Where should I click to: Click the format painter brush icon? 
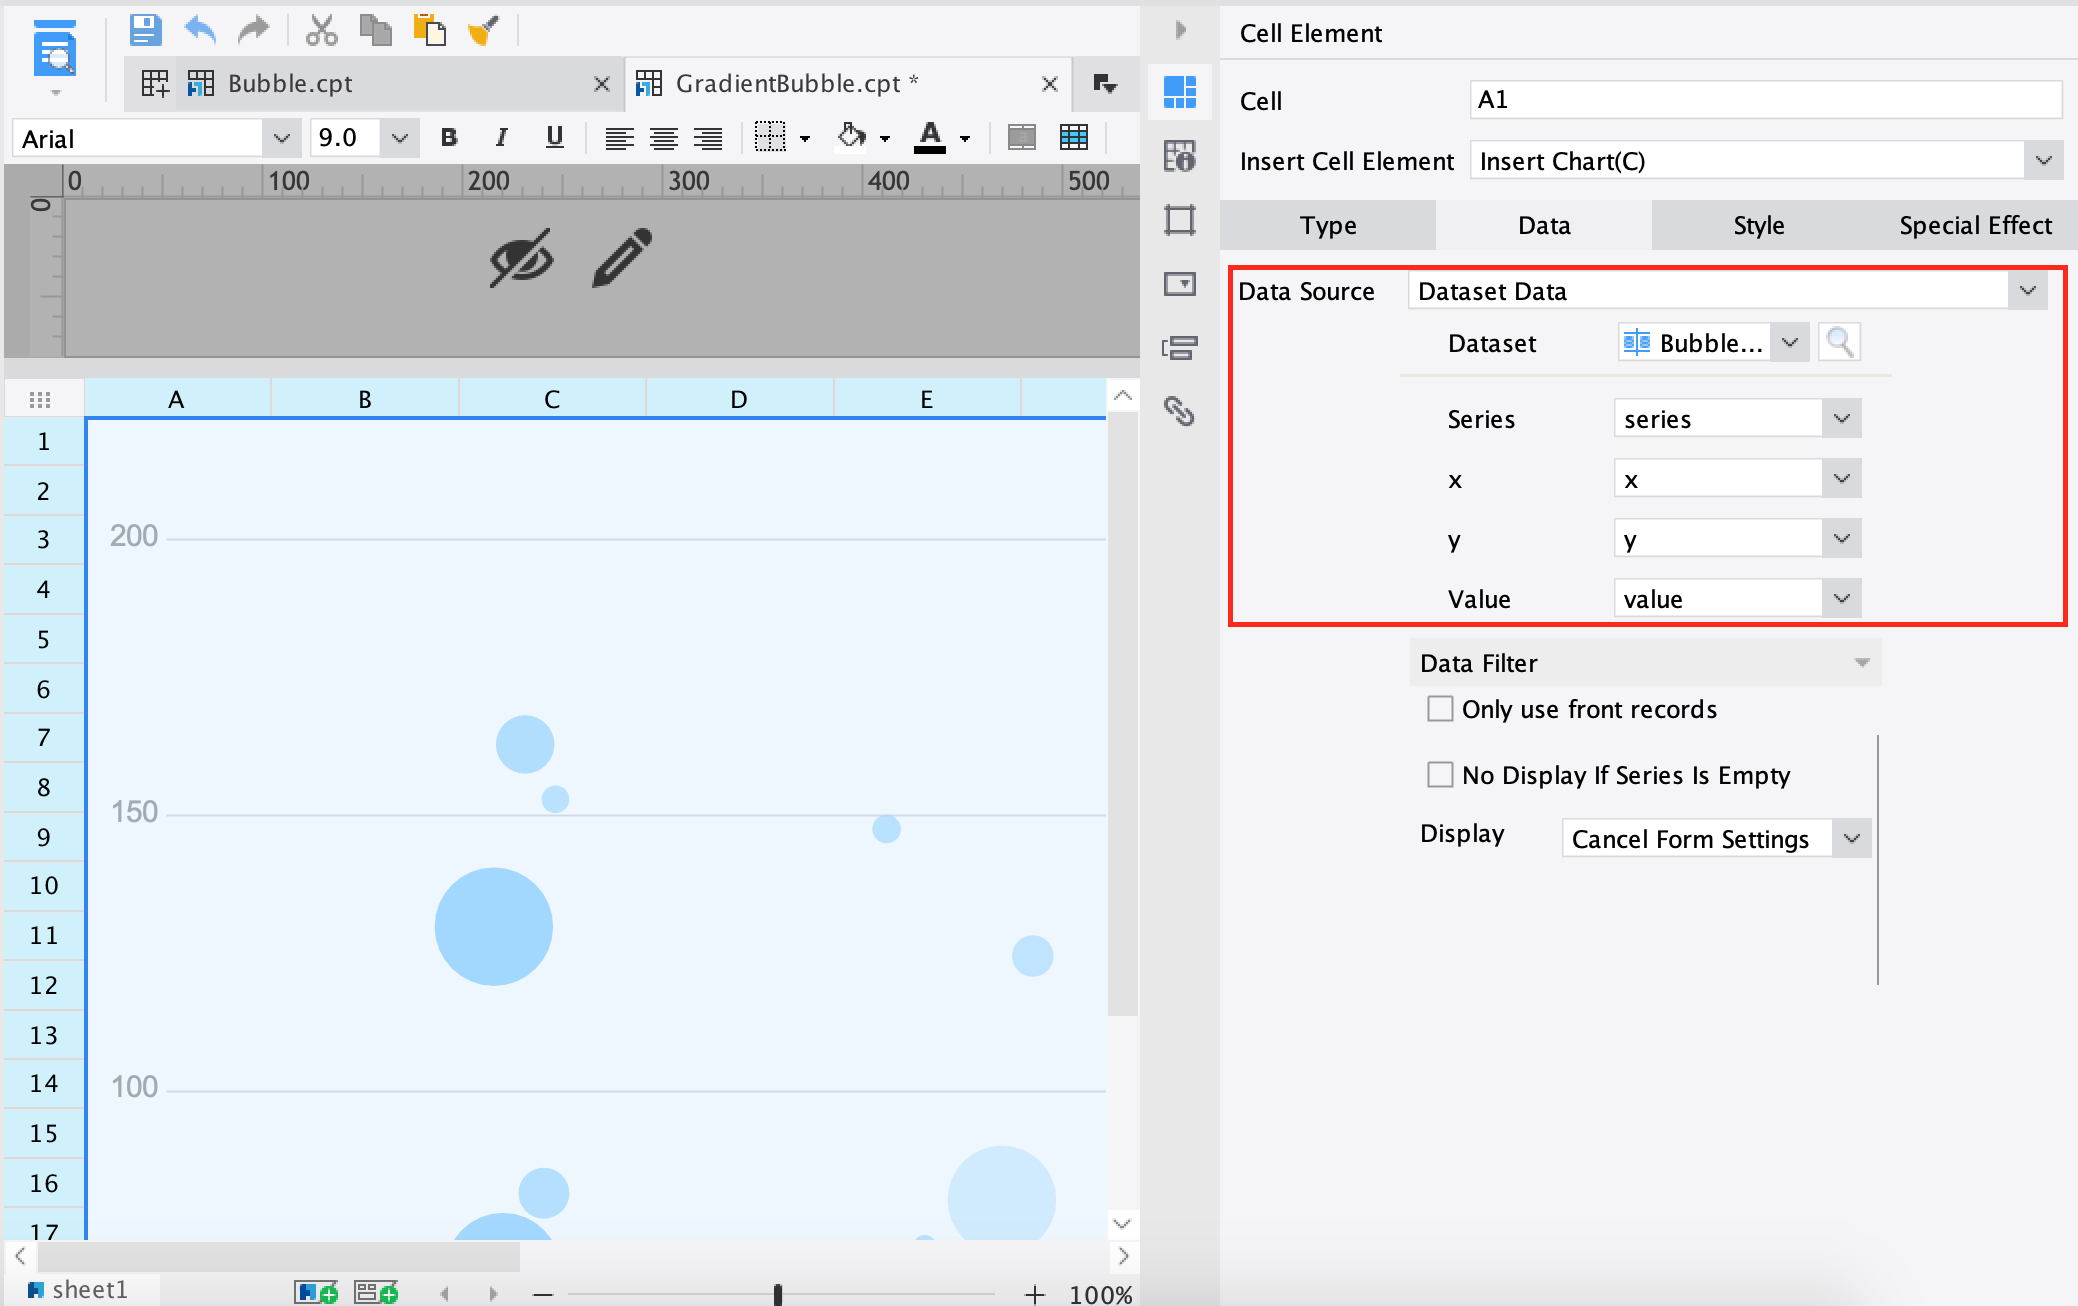(x=483, y=30)
